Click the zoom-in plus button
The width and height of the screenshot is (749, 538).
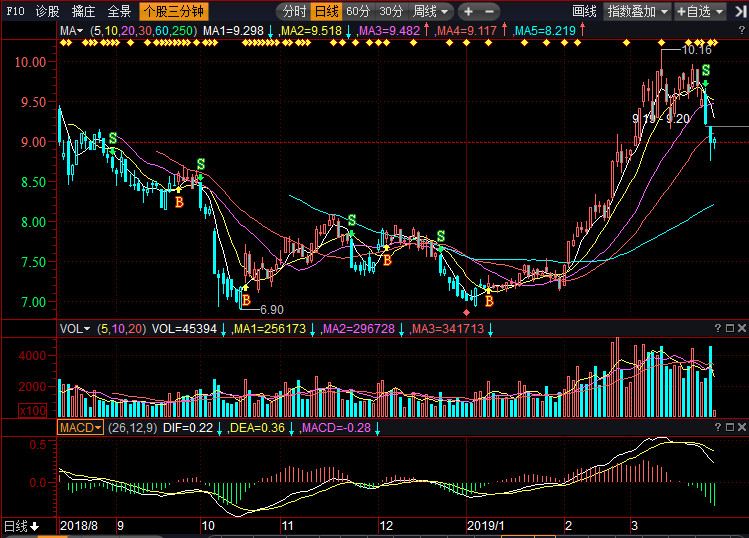point(468,12)
